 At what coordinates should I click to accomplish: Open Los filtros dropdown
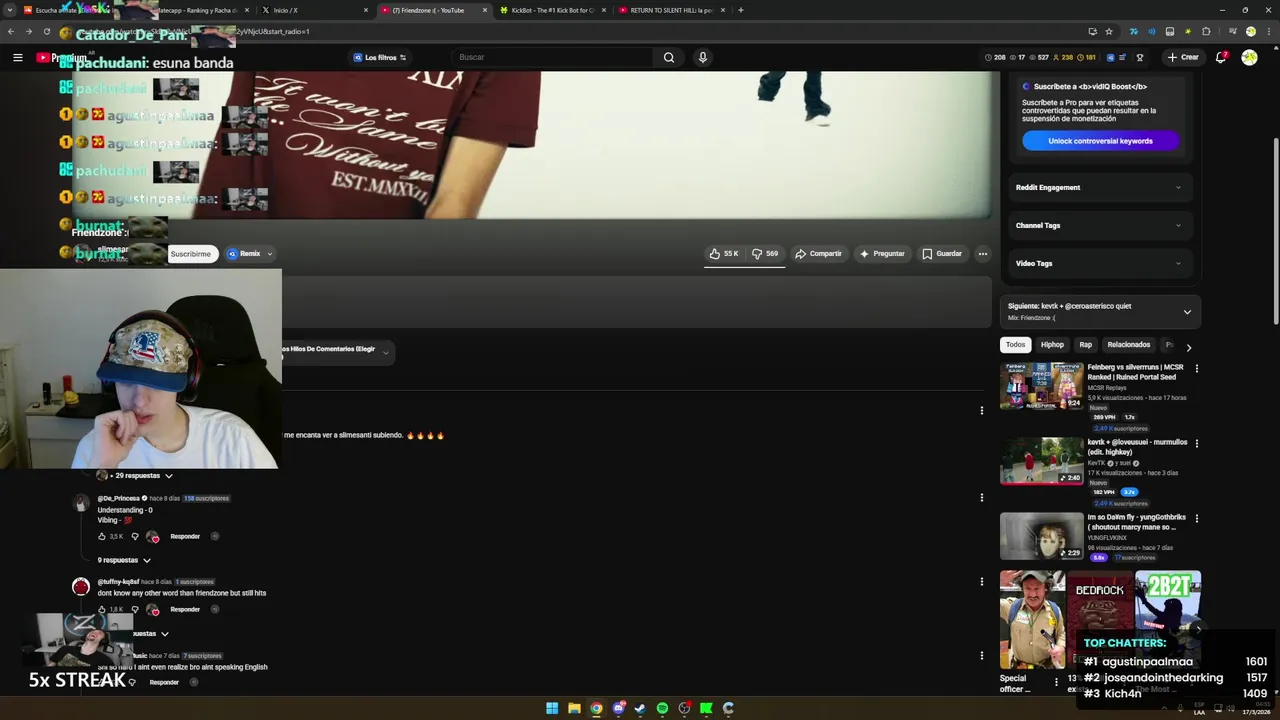380,57
